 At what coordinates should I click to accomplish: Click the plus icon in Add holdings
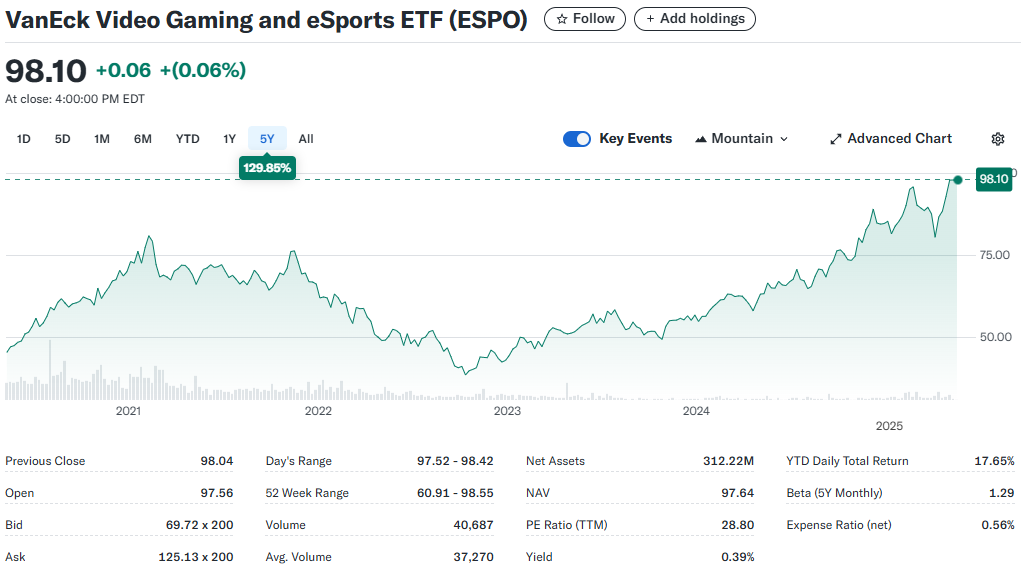(650, 19)
